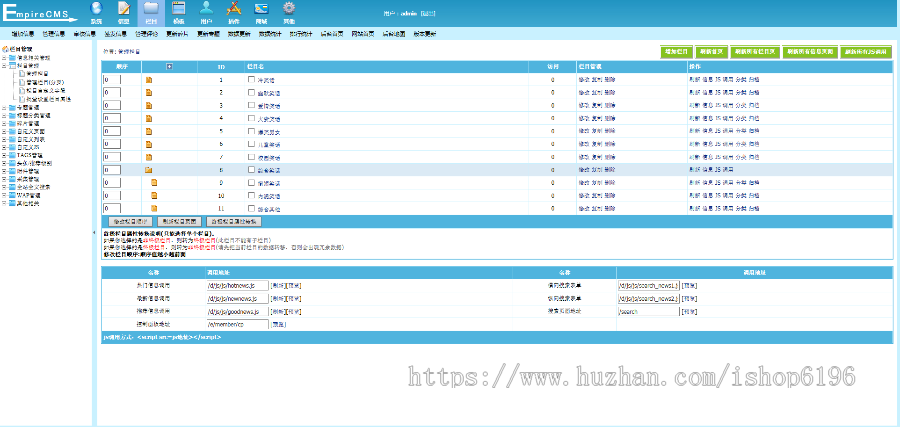
Task: Expand the WAP管理 tree node
Action: tap(4, 195)
